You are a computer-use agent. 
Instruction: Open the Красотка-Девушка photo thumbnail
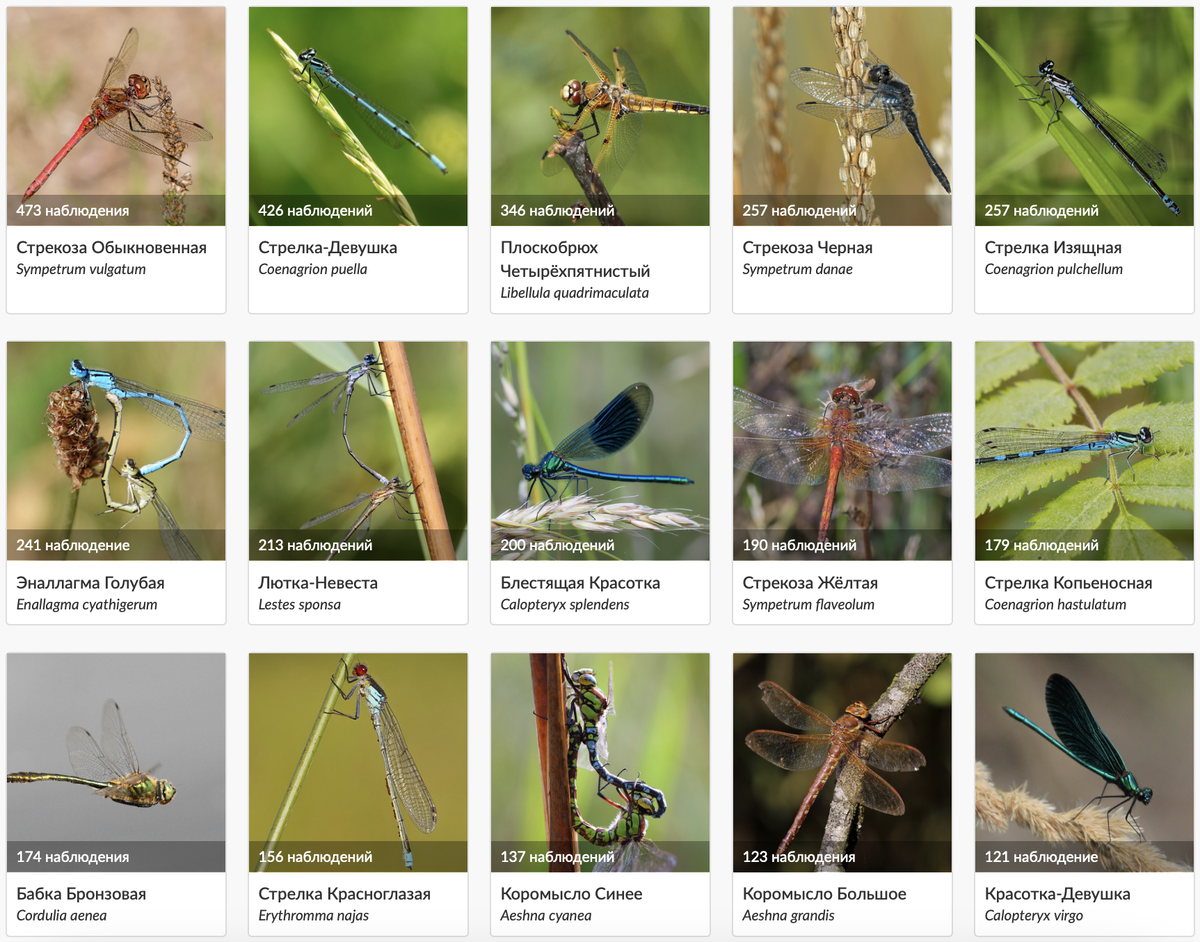tap(1084, 763)
